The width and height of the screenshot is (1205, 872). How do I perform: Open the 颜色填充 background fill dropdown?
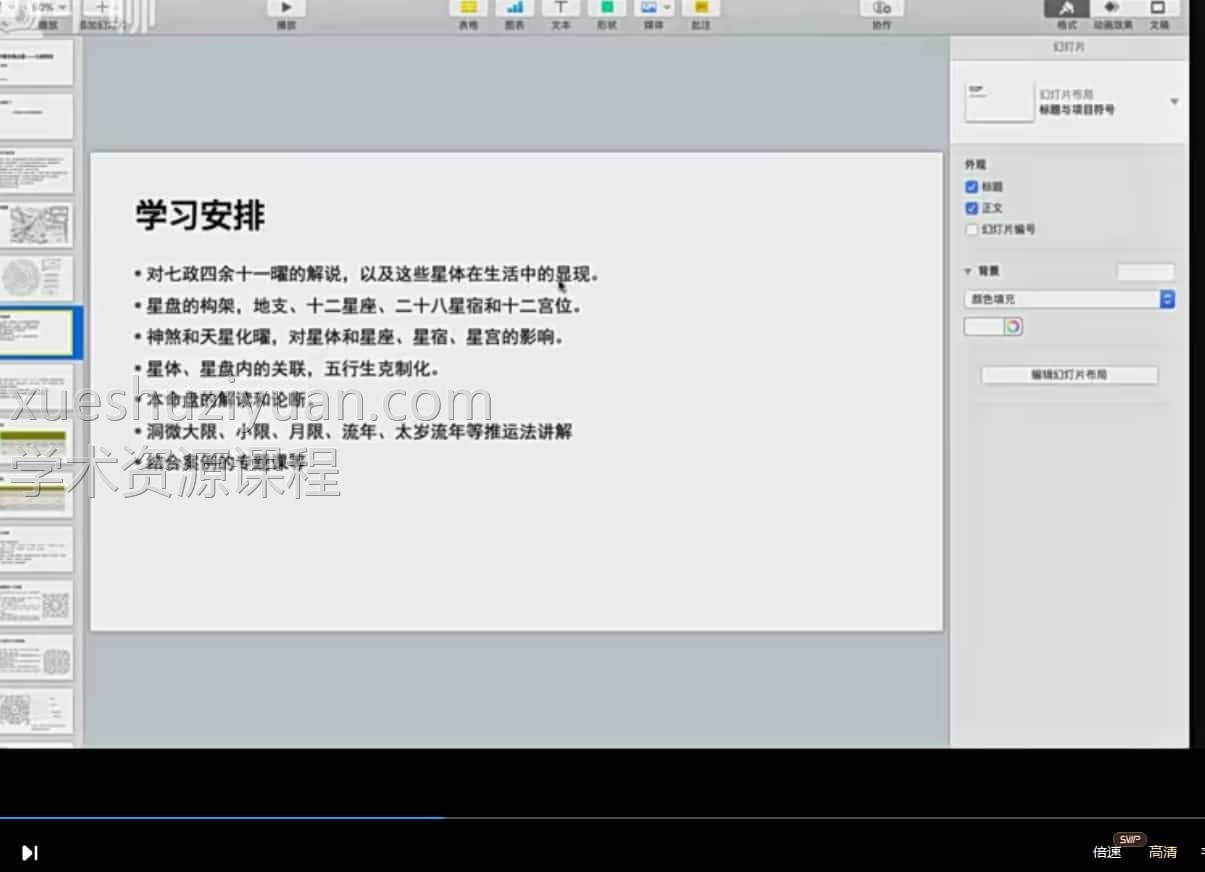click(1068, 299)
